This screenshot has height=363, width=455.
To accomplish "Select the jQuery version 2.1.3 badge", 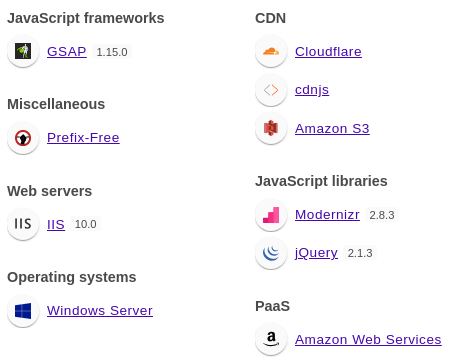I will click(360, 253).
